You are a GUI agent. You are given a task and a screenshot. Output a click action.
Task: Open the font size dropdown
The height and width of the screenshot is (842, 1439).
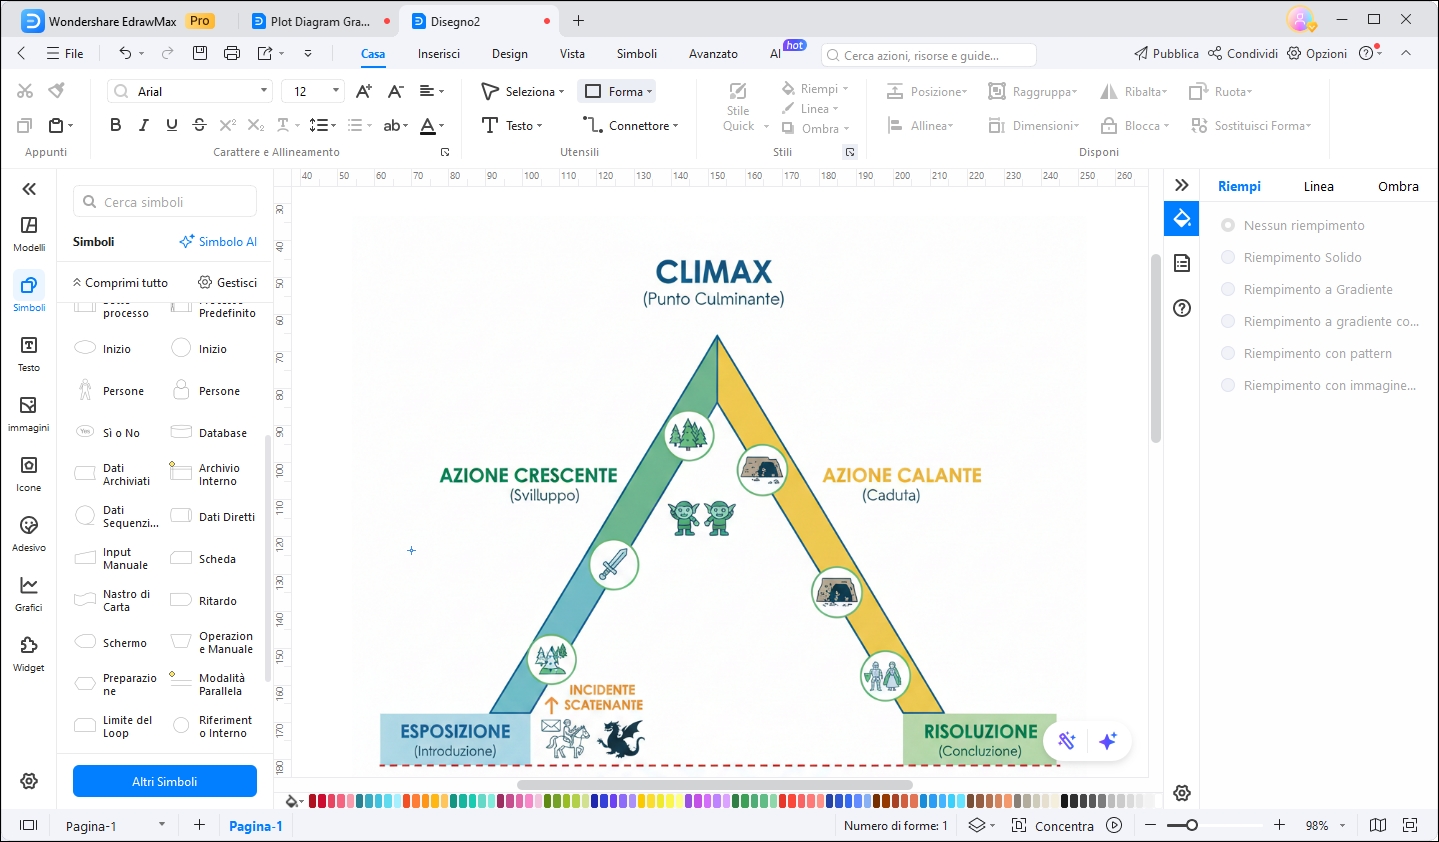(336, 90)
